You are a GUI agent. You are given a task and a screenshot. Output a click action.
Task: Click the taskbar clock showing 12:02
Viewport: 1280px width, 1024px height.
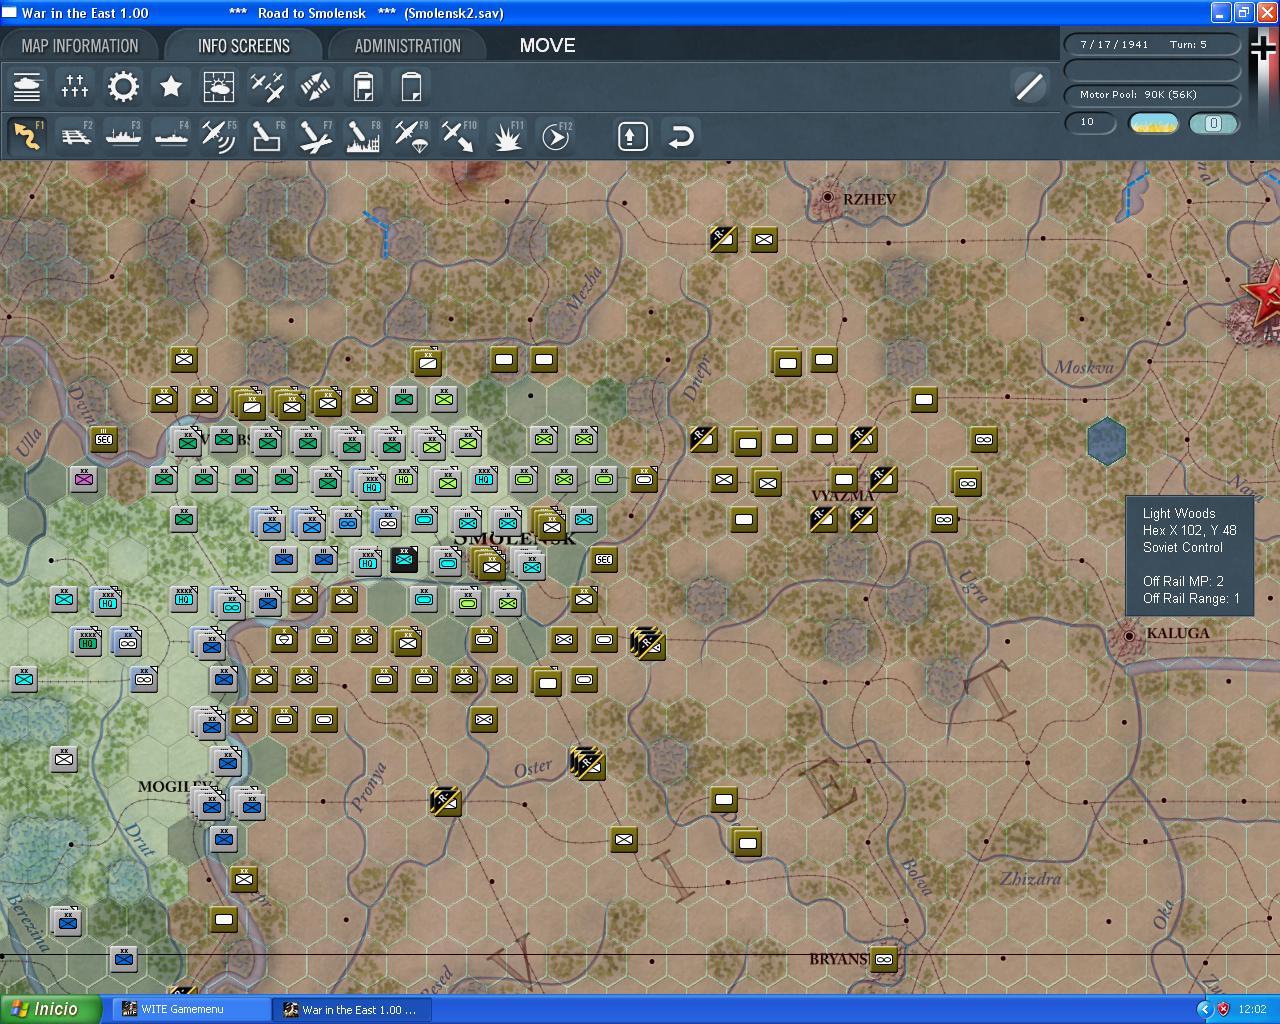click(x=1252, y=1010)
